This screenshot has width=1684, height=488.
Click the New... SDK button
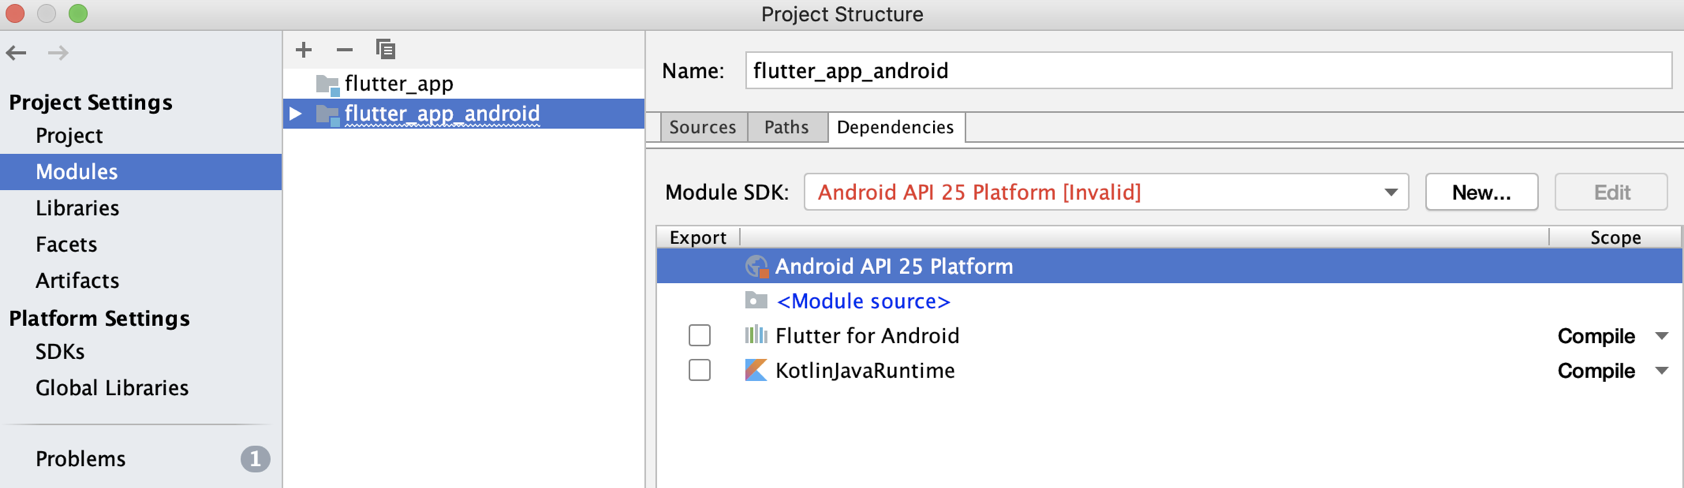(x=1481, y=192)
